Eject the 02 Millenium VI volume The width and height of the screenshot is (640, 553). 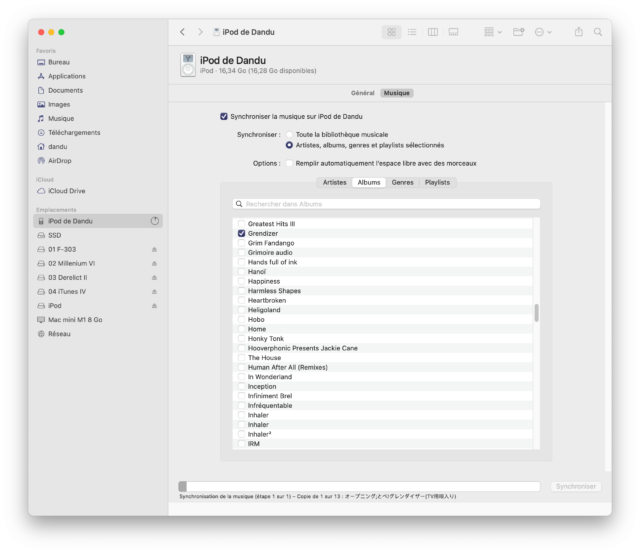pos(154,264)
